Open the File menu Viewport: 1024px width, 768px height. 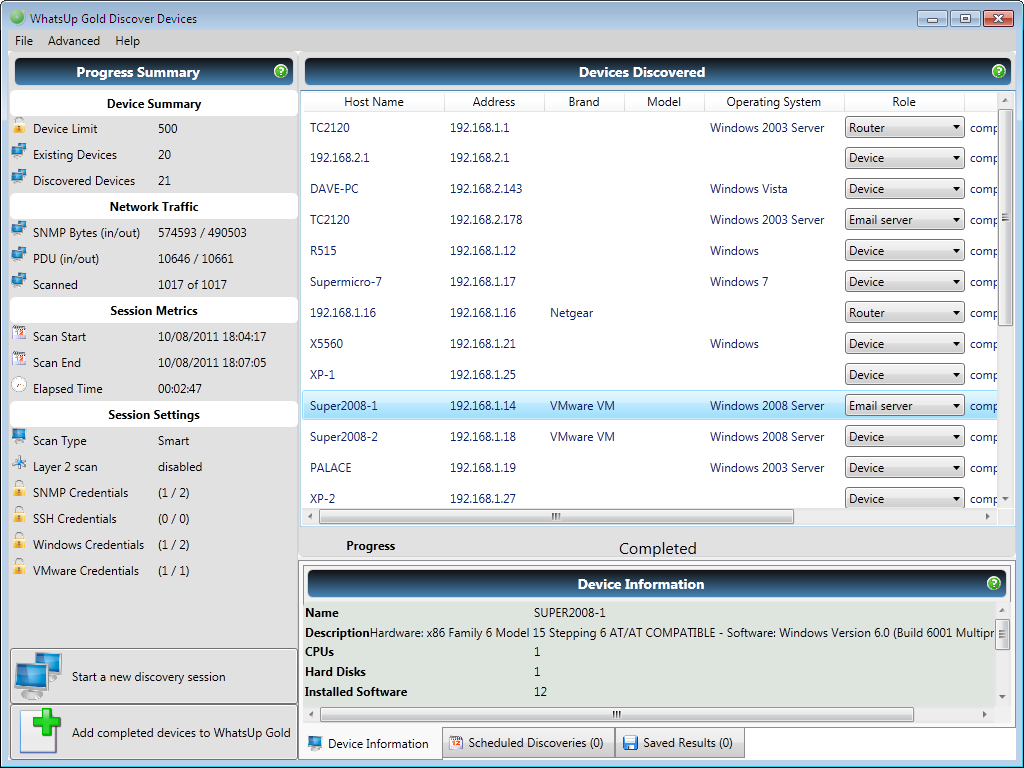[24, 40]
